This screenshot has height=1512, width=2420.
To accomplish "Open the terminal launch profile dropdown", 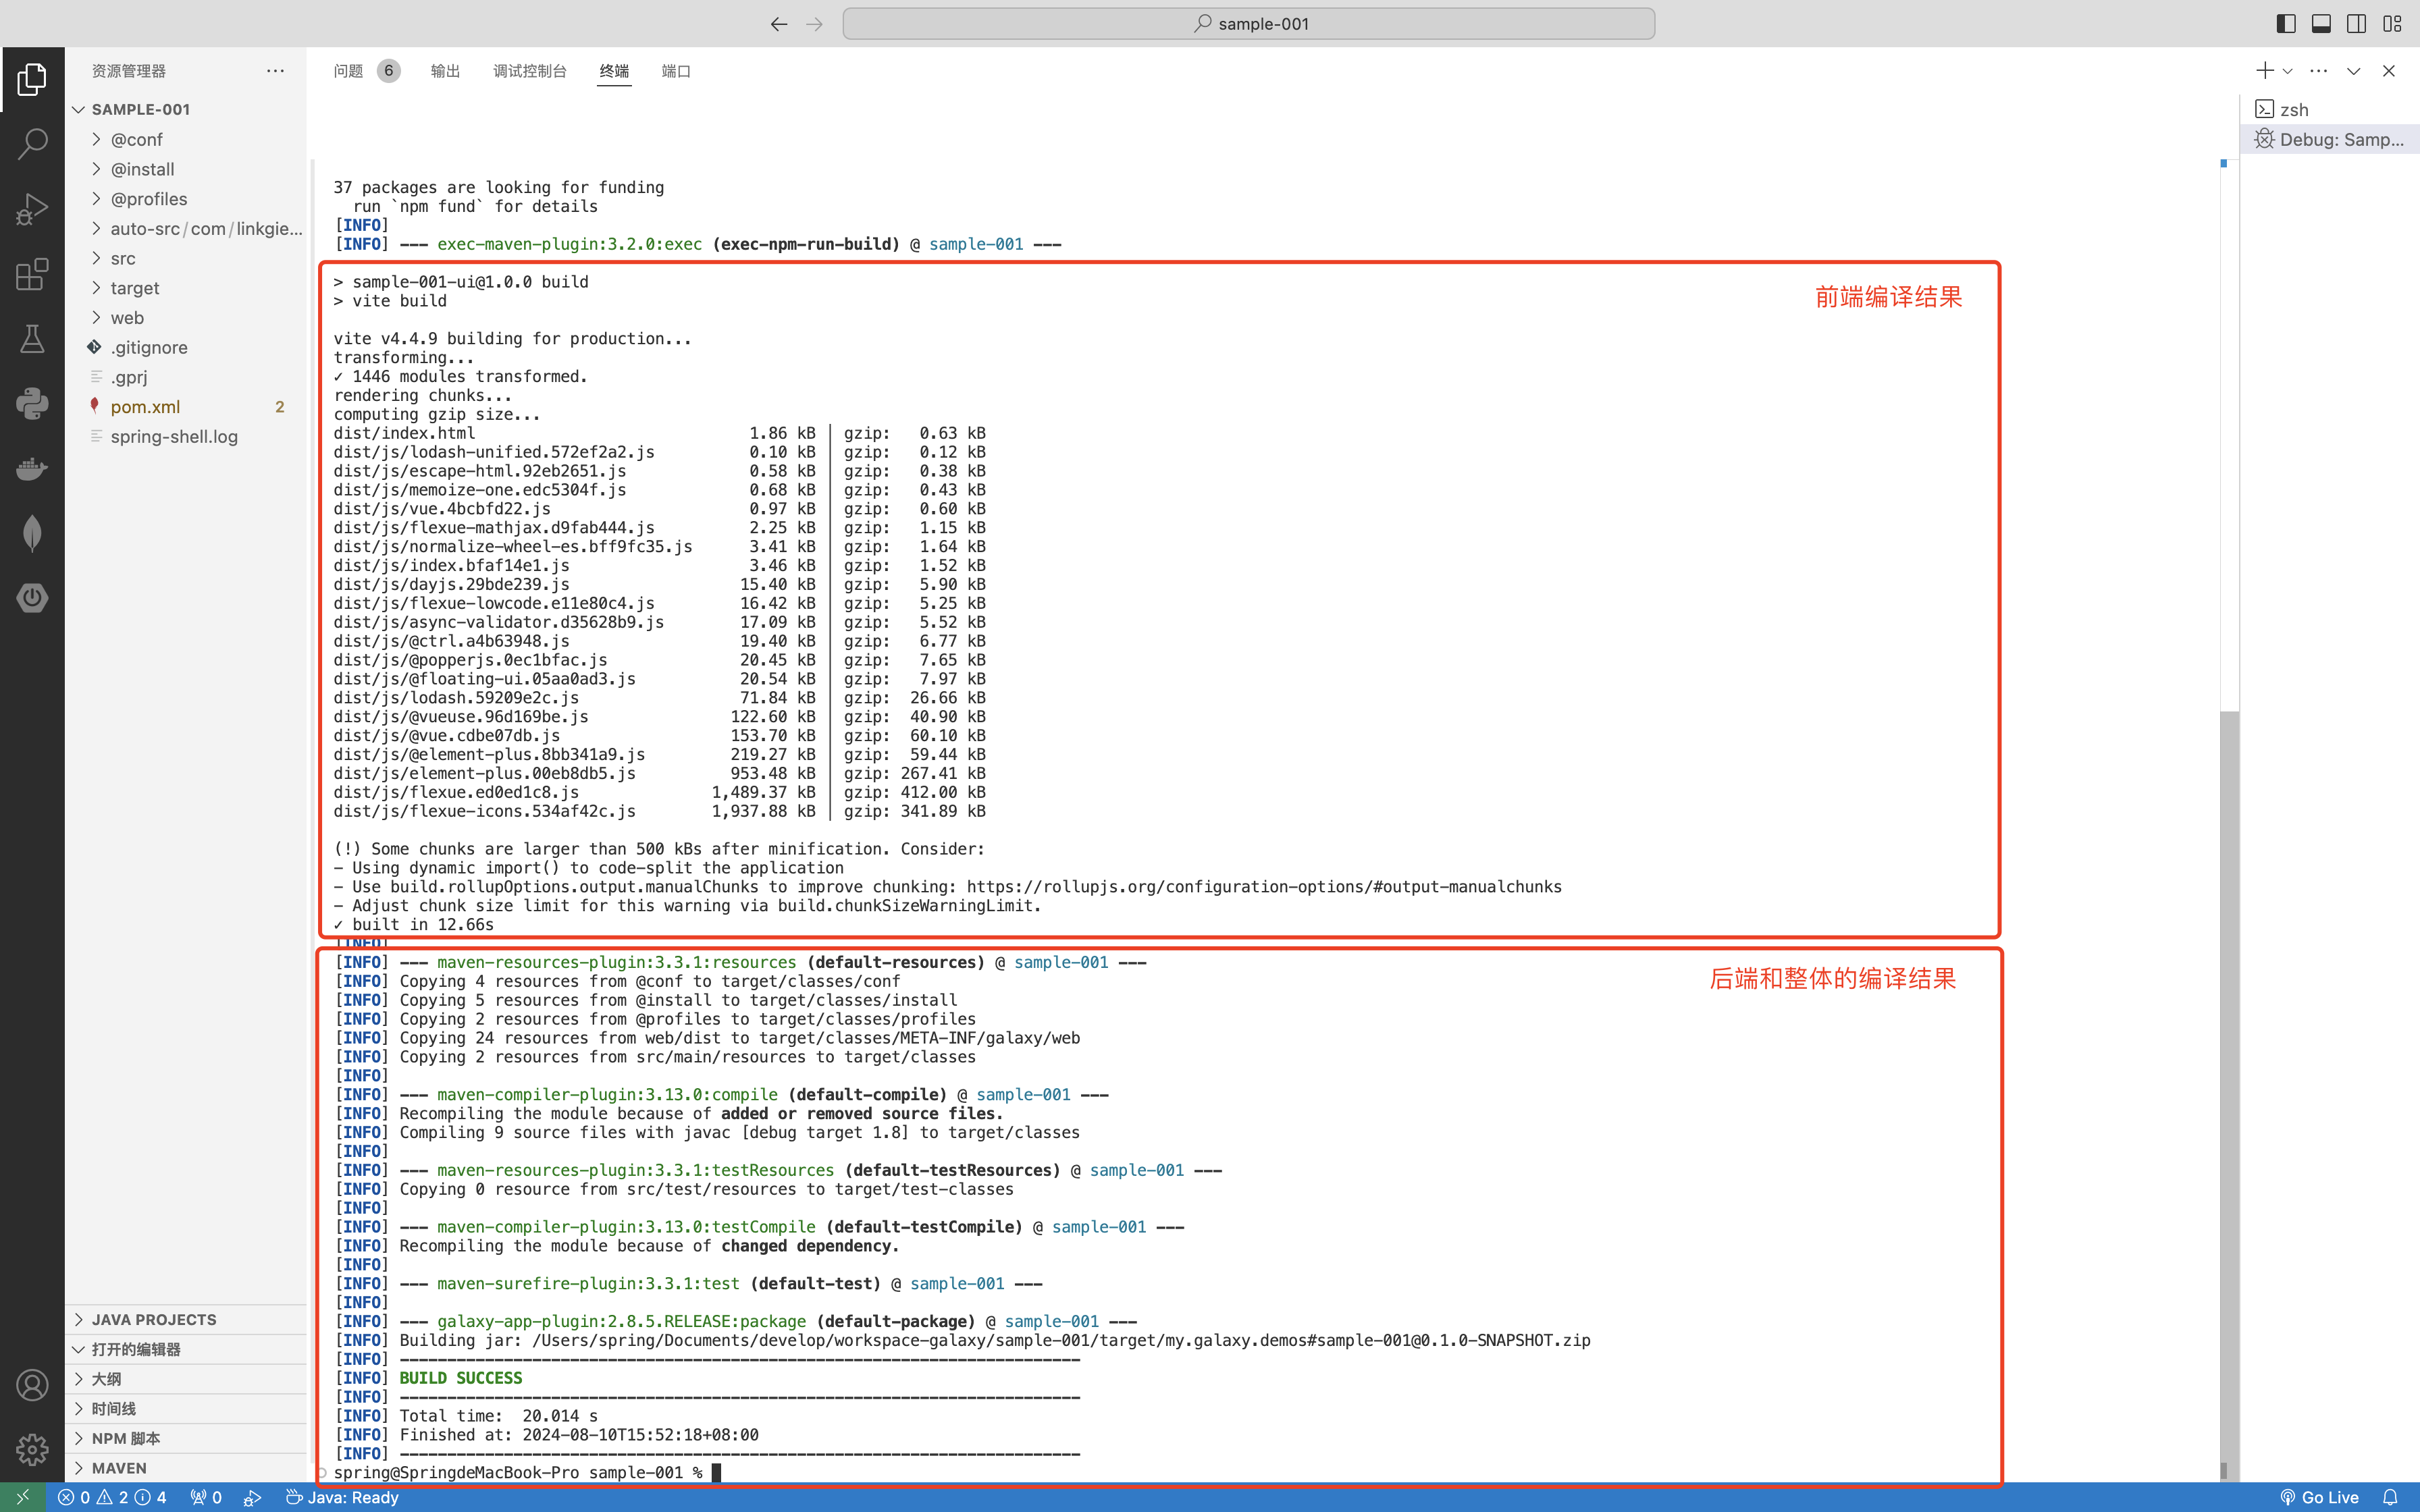I will 2287,71.
